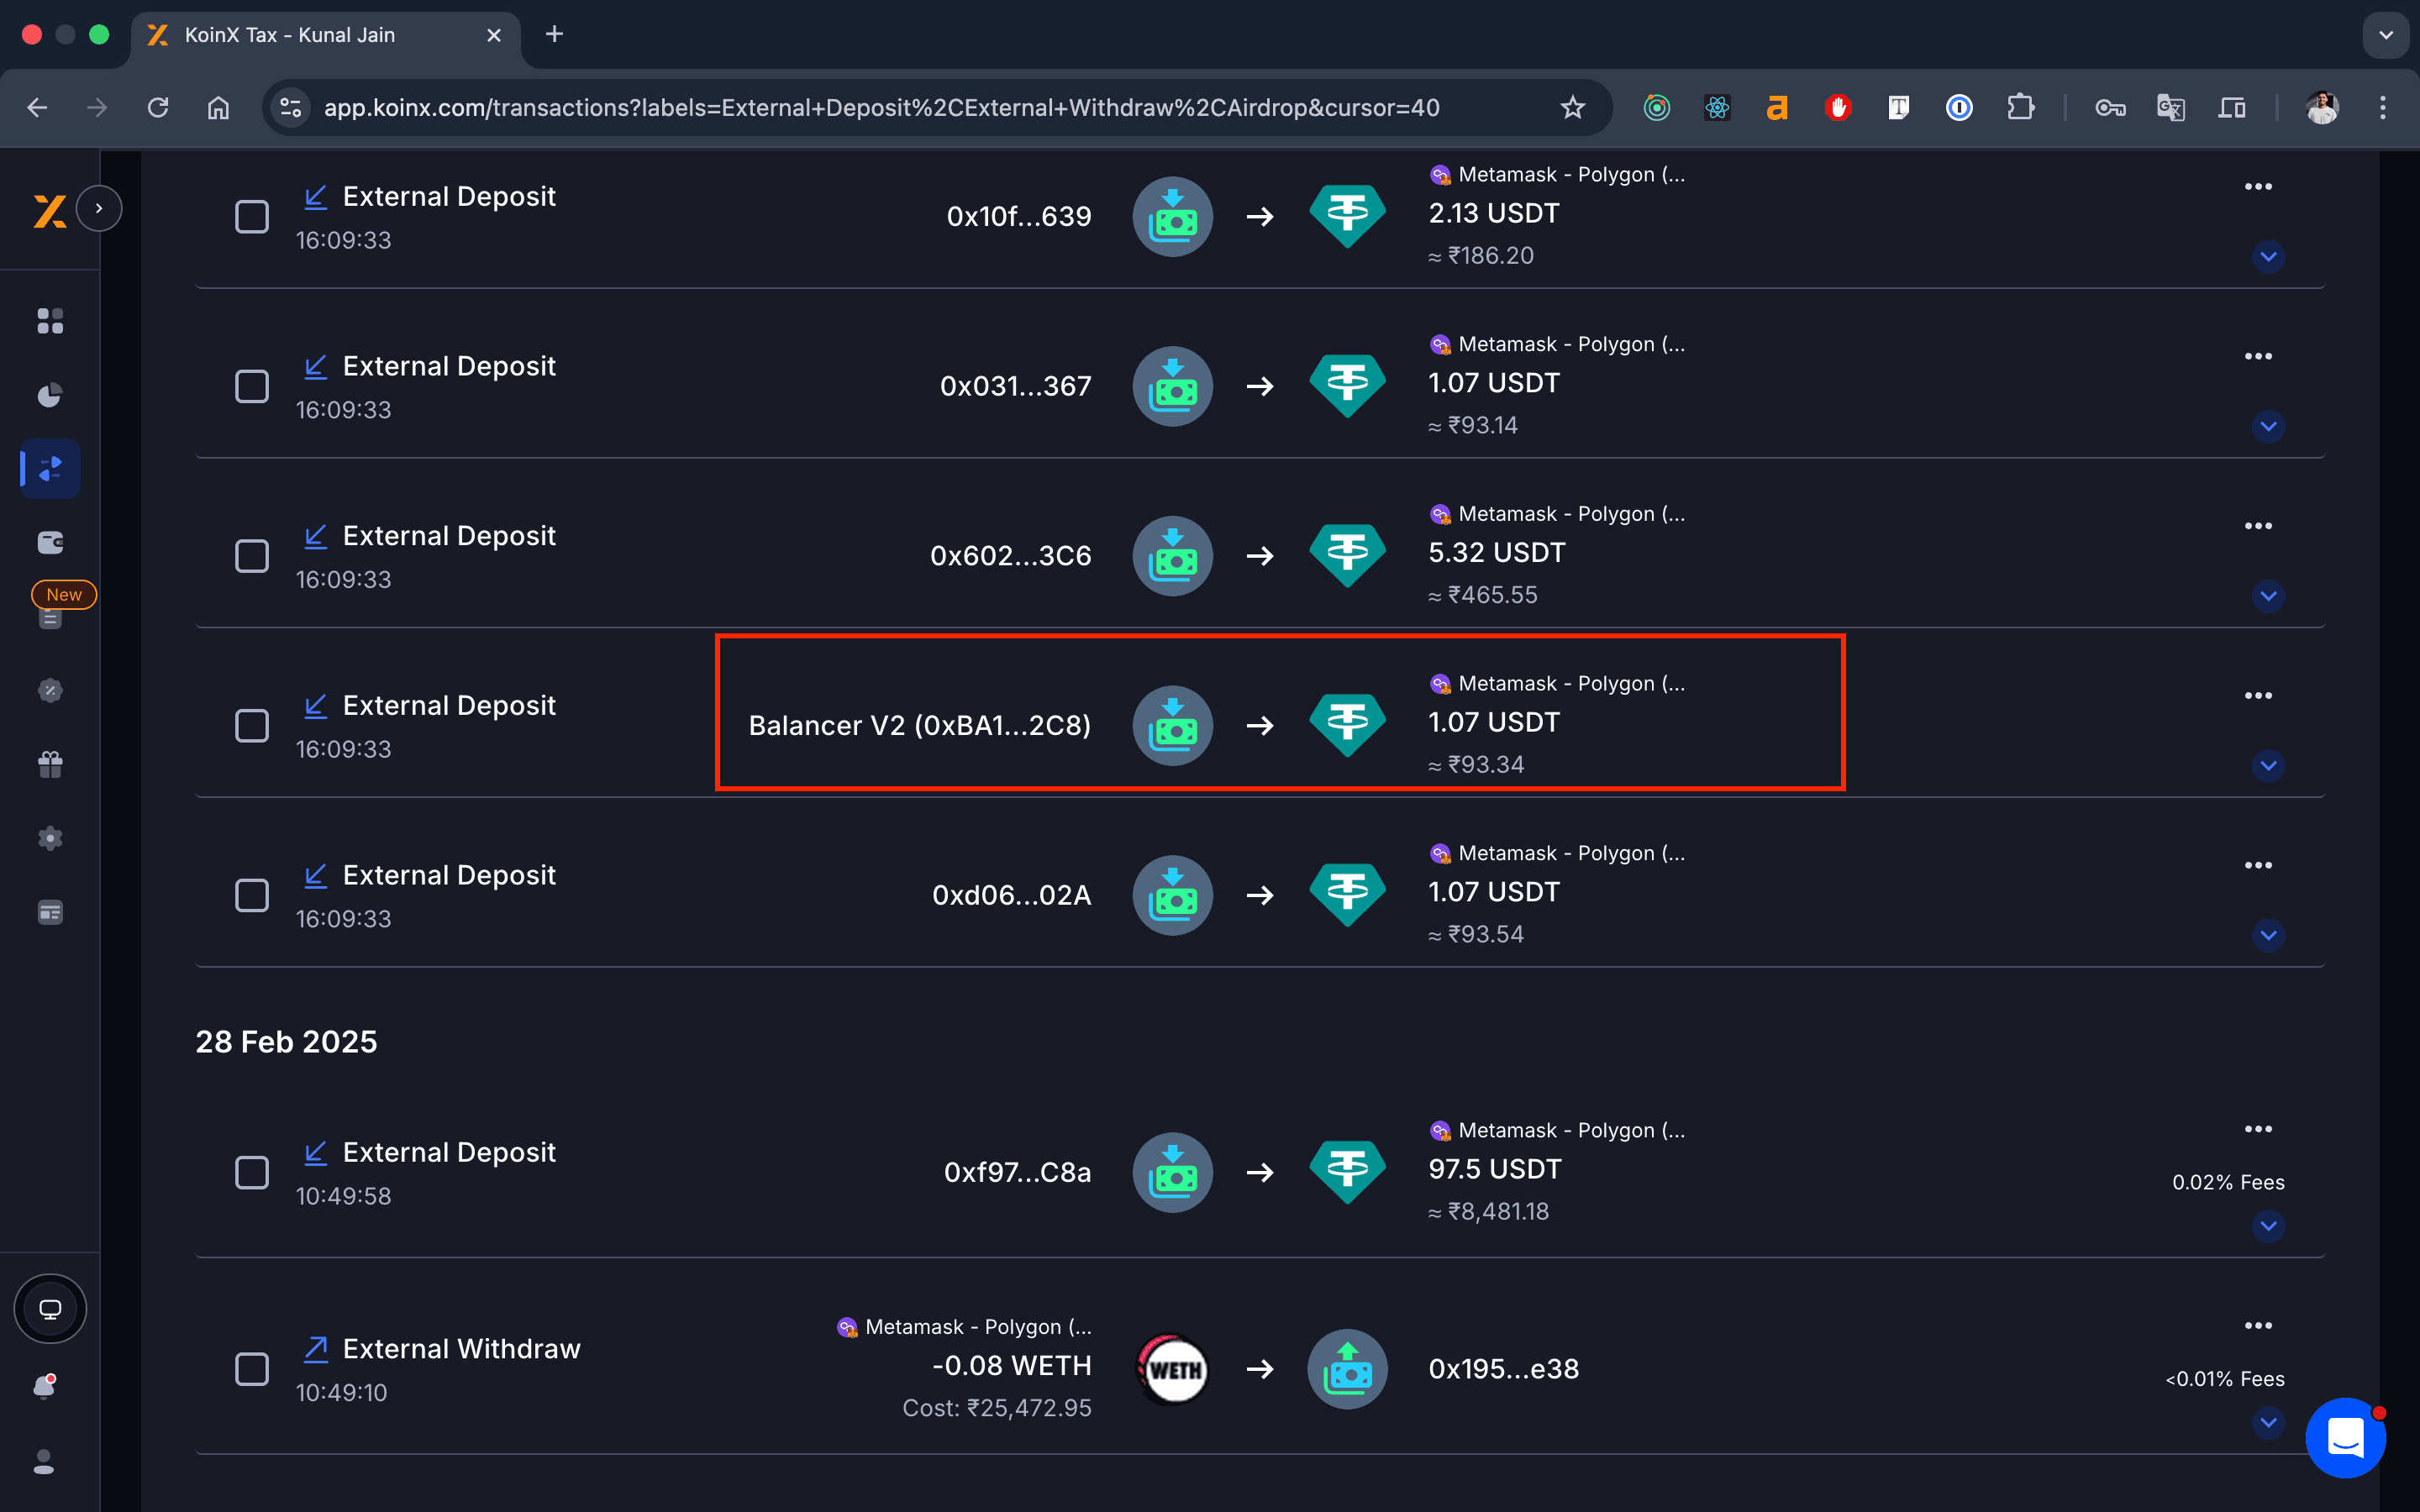This screenshot has height=1512, width=2420.
Task: Click the 0x195...e38 destination address
Action: (1503, 1369)
